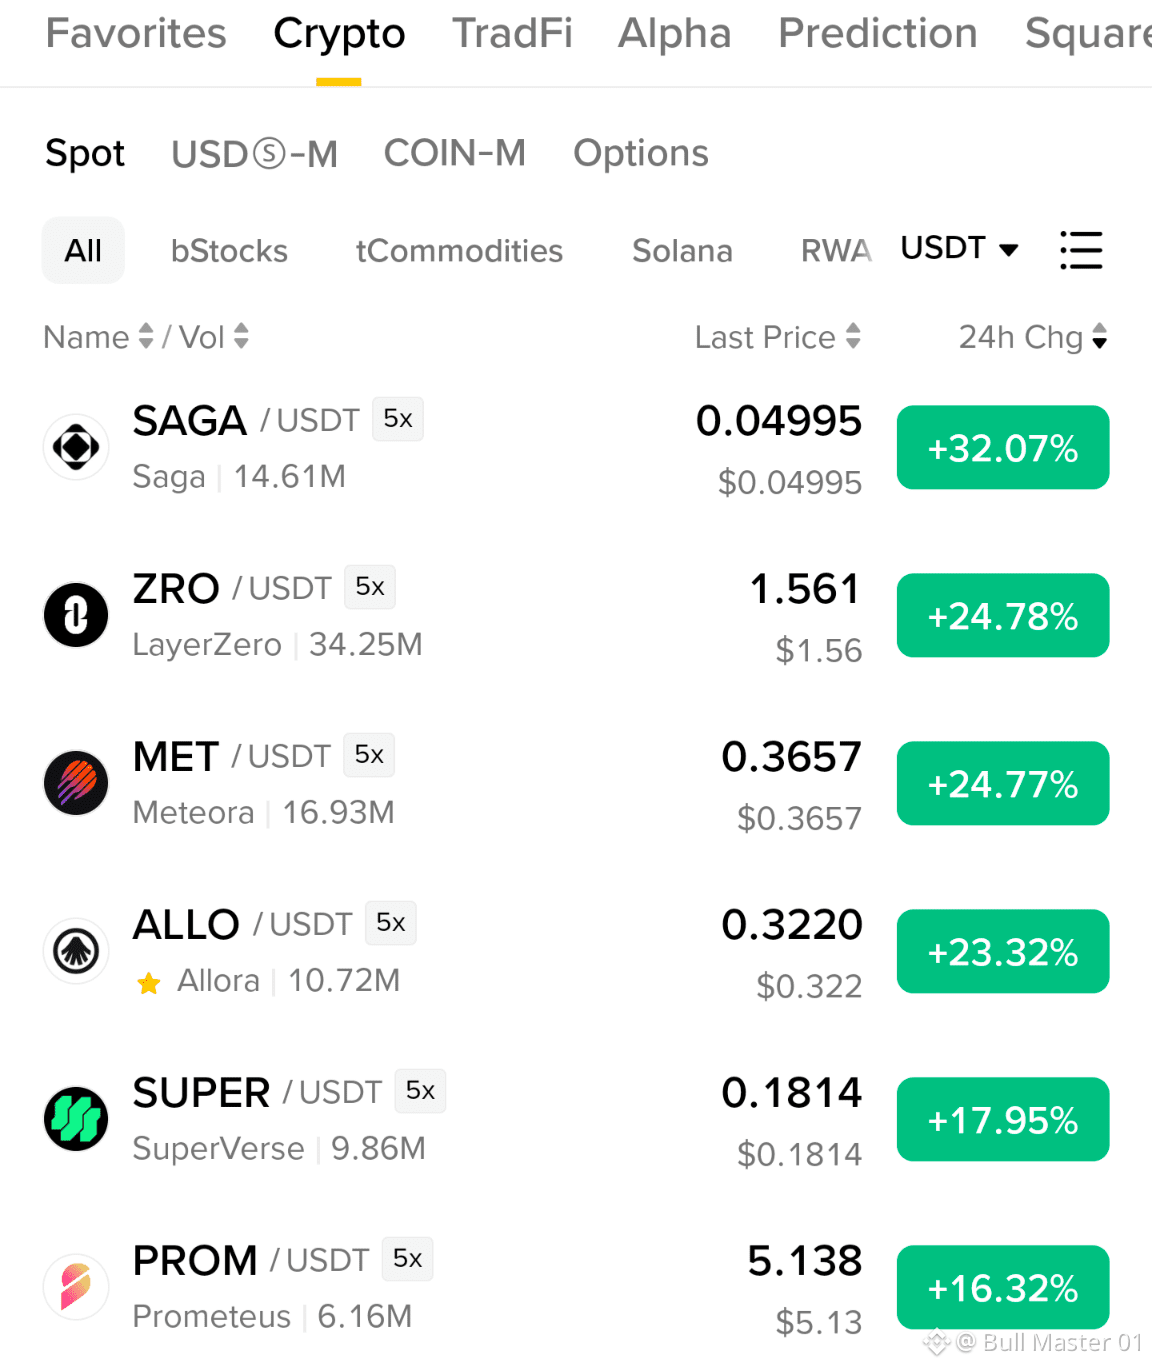Tap the +32.07% change button for SAGA
This screenshot has width=1152, height=1367.
click(x=1003, y=447)
